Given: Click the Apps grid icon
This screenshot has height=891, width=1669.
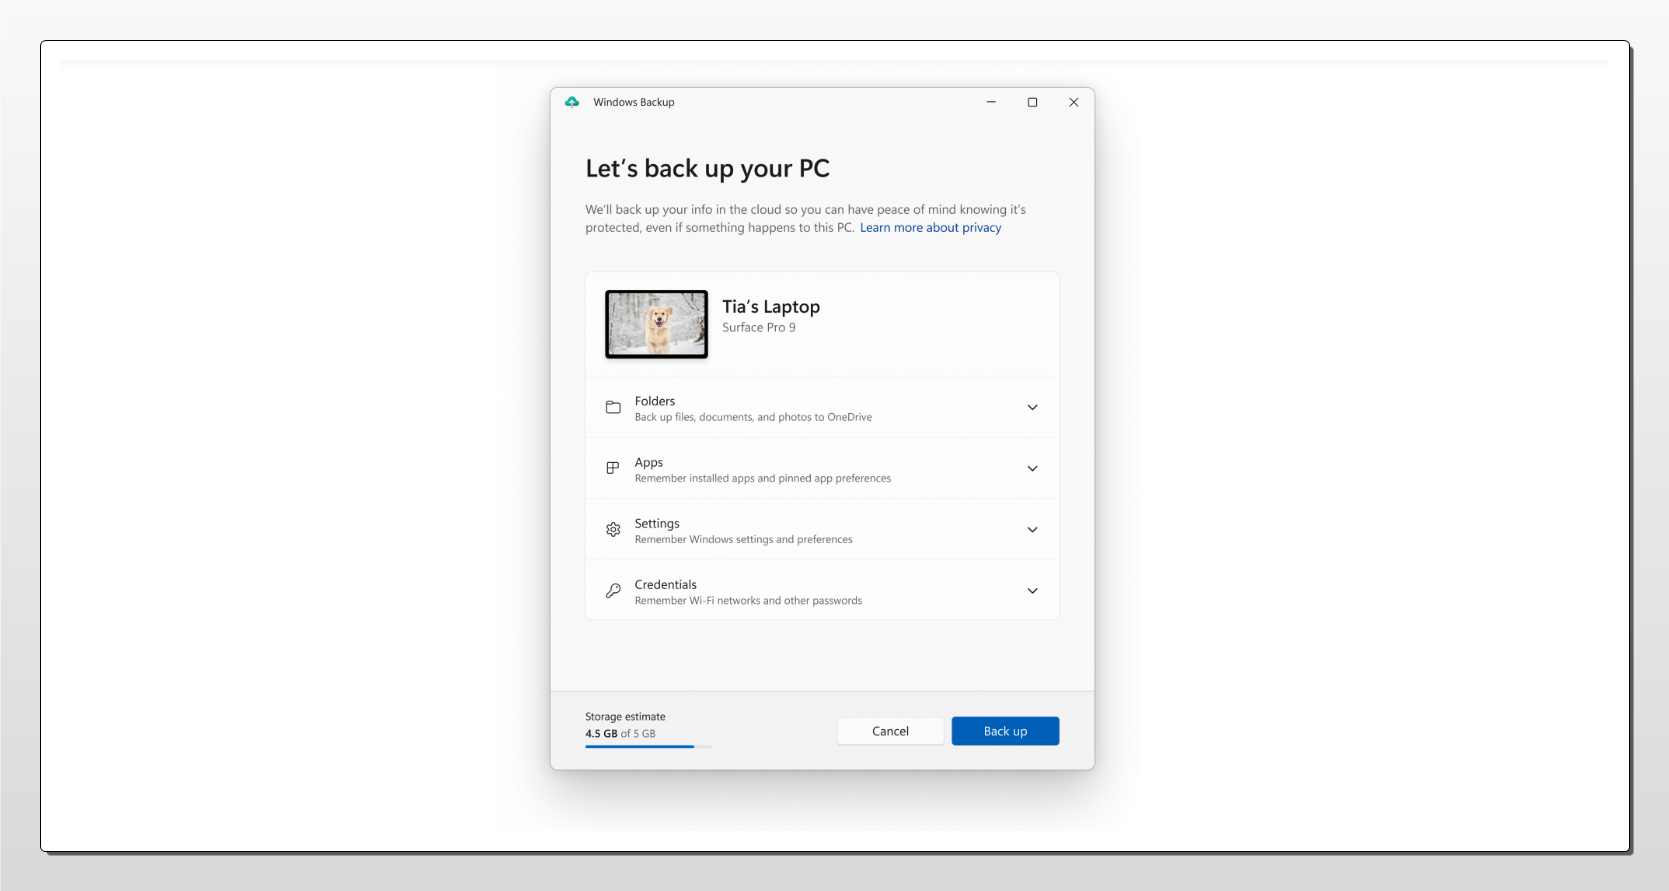Looking at the screenshot, I should pos(613,468).
